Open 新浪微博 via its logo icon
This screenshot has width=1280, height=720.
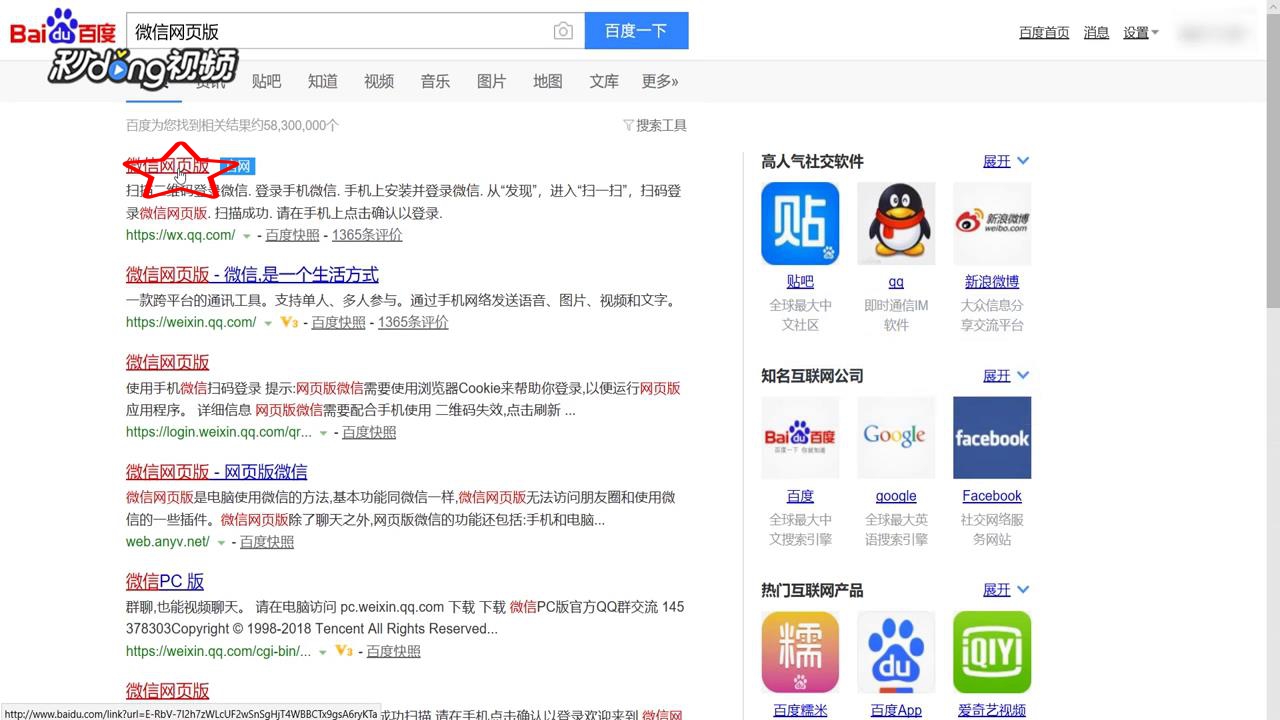tap(991, 222)
